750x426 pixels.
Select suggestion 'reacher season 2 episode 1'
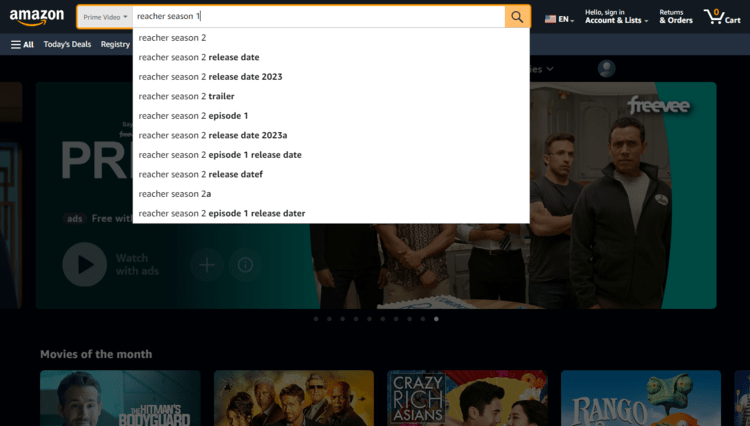point(331,116)
